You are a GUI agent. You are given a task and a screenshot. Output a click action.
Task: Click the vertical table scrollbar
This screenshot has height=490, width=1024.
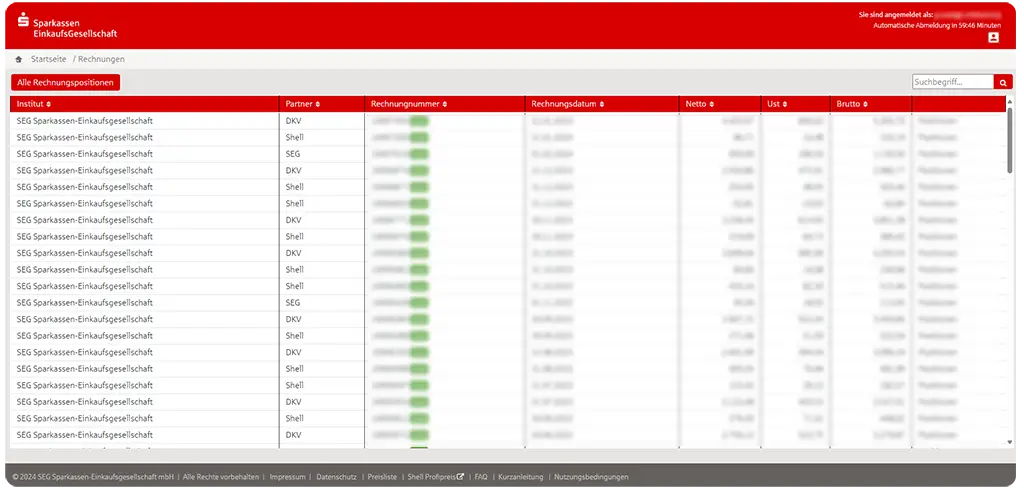(1008, 140)
